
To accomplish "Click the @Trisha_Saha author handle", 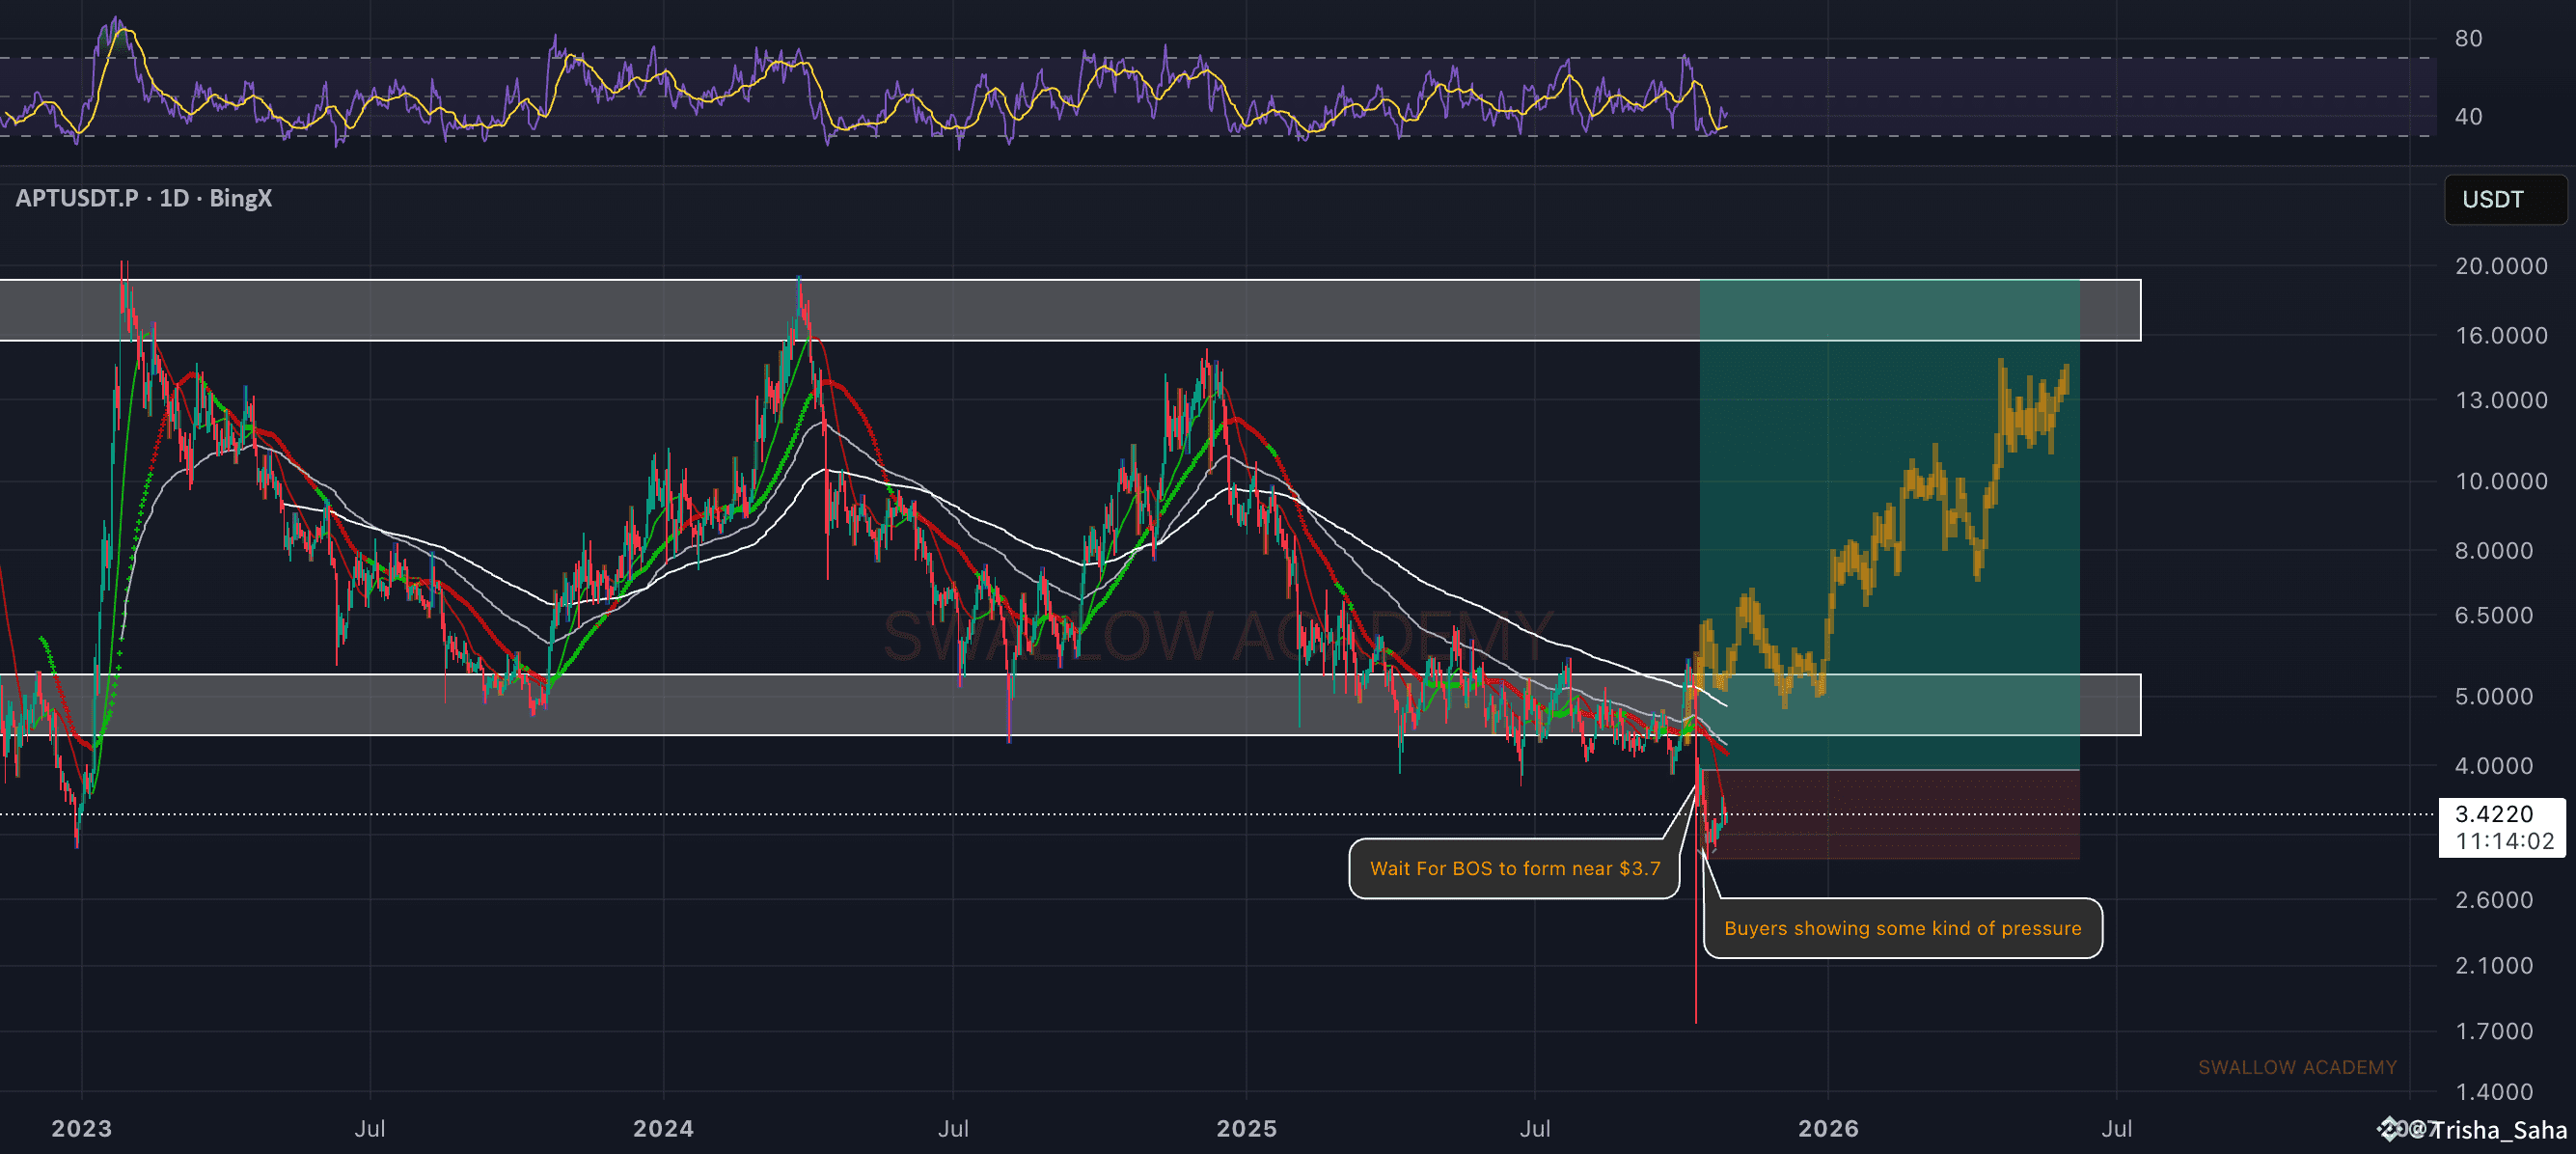I will (x=2498, y=1130).
